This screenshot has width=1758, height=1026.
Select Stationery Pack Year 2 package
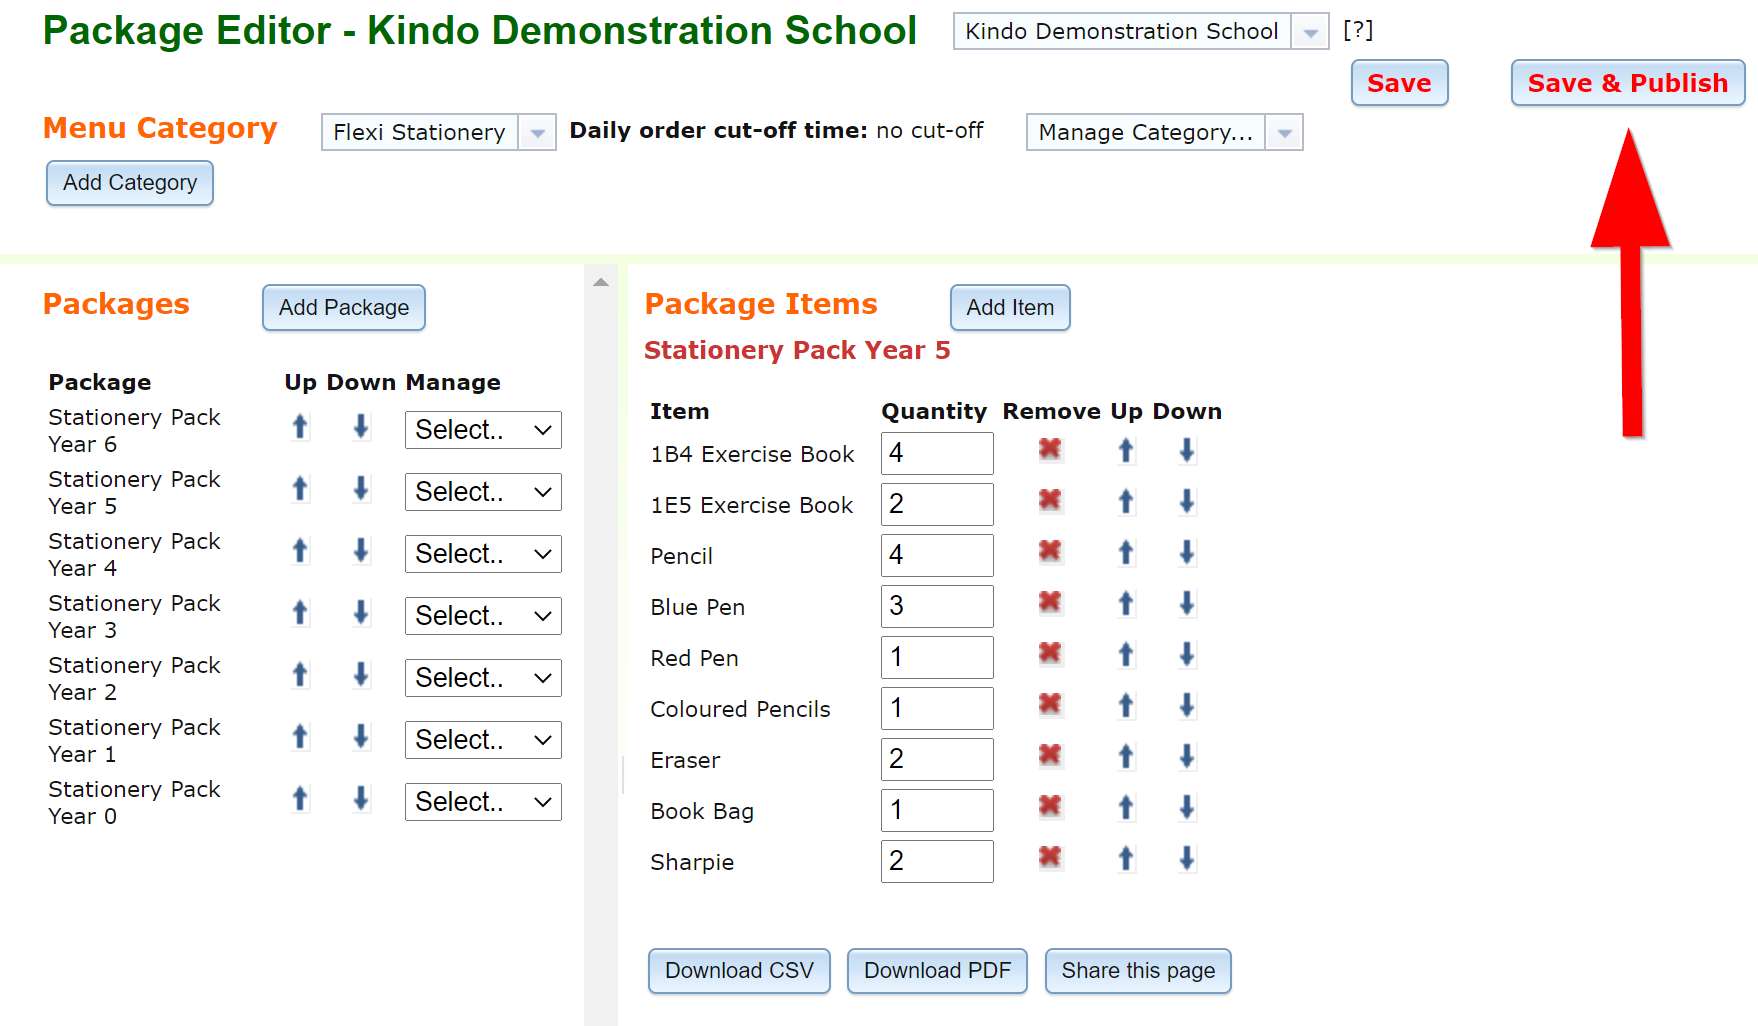134,678
